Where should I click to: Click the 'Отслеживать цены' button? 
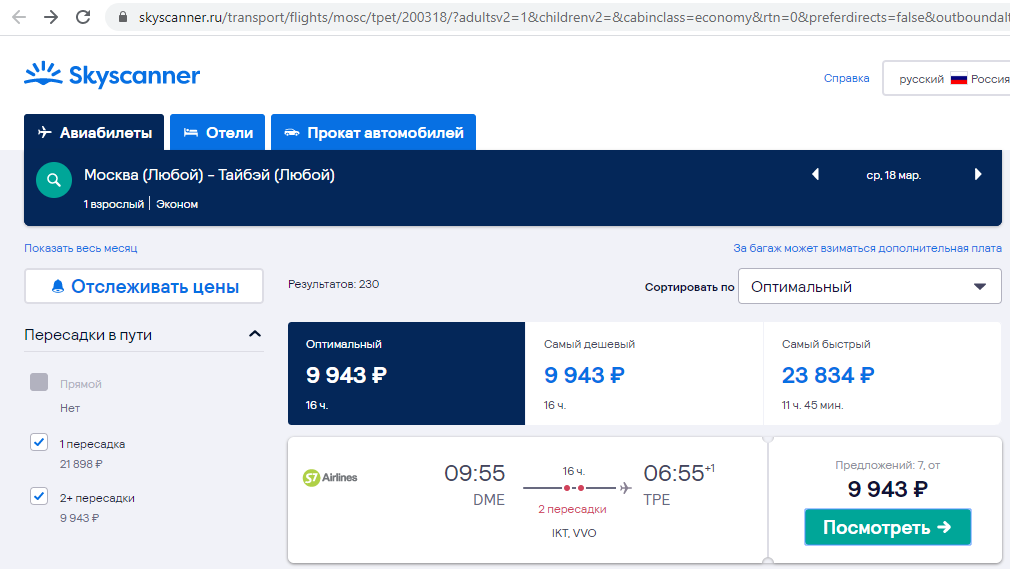pos(144,286)
